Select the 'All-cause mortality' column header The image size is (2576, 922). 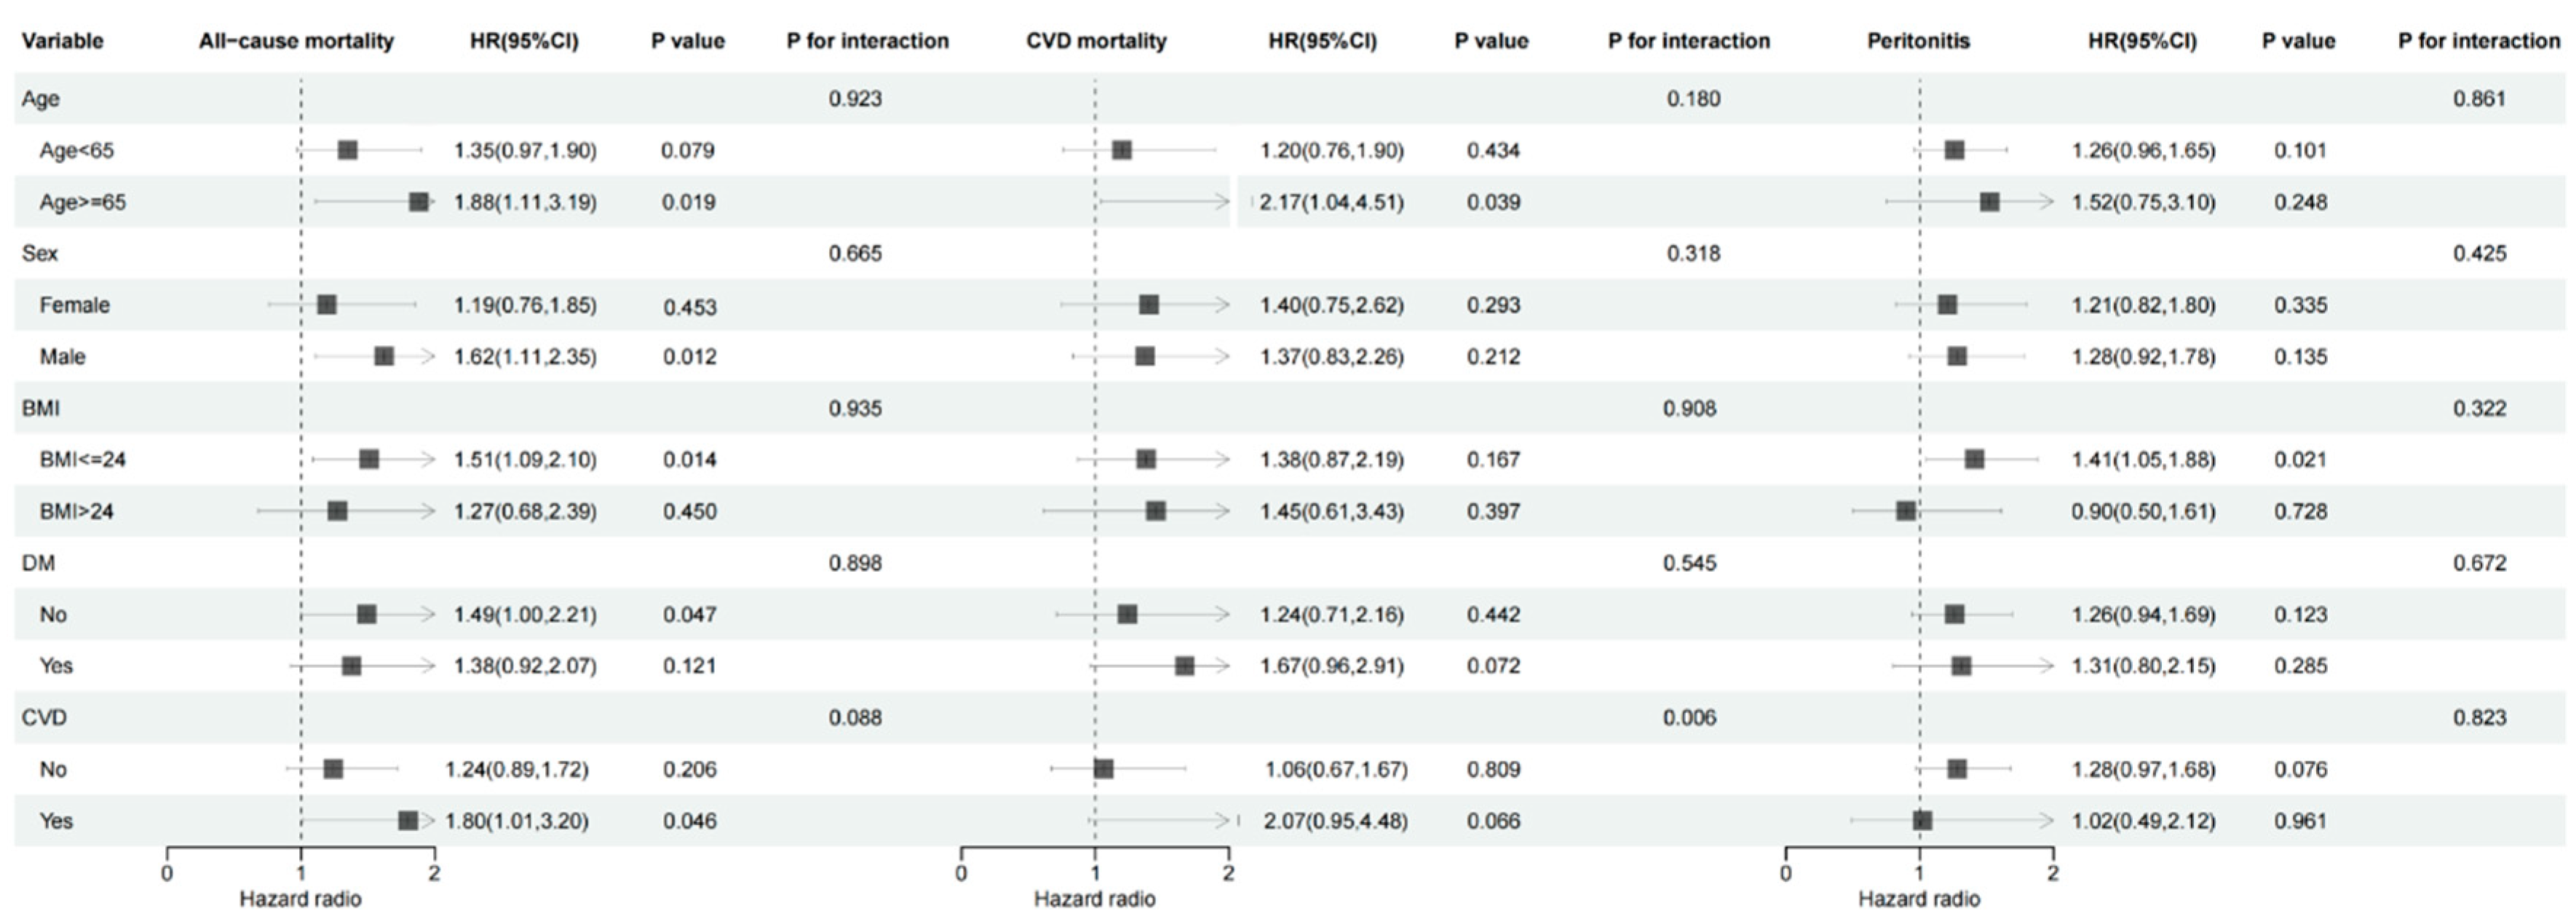pyautogui.click(x=296, y=41)
